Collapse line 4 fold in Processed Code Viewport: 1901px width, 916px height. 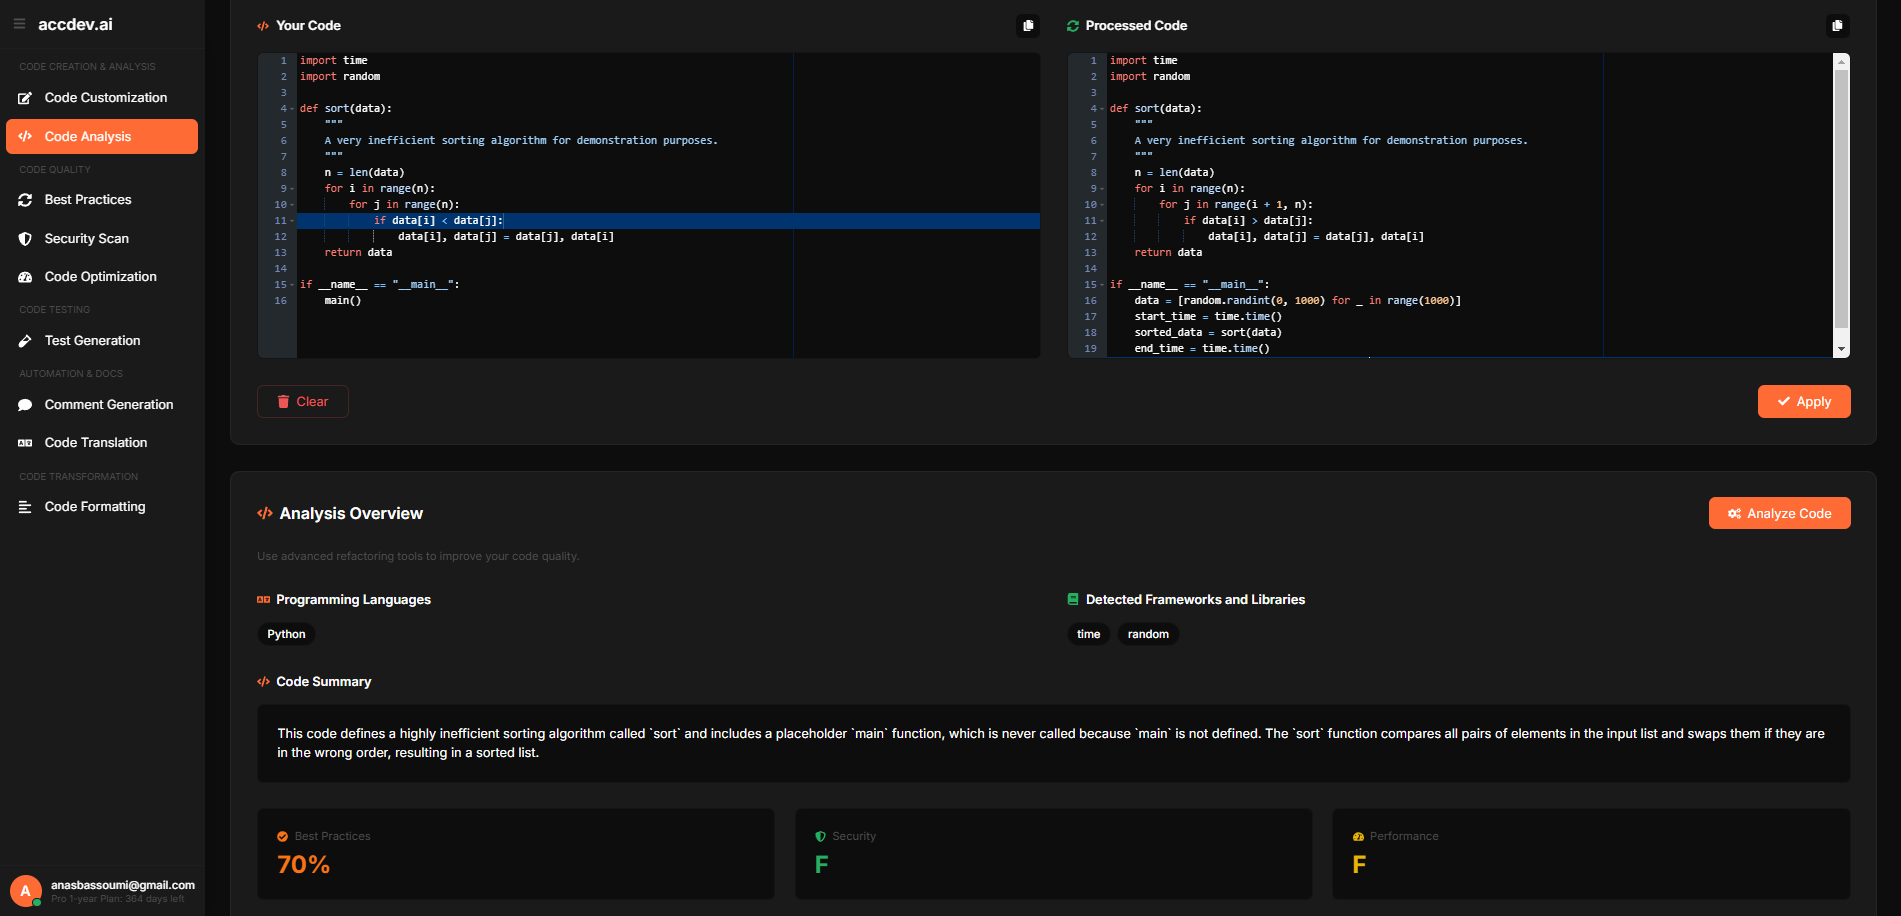(1102, 109)
